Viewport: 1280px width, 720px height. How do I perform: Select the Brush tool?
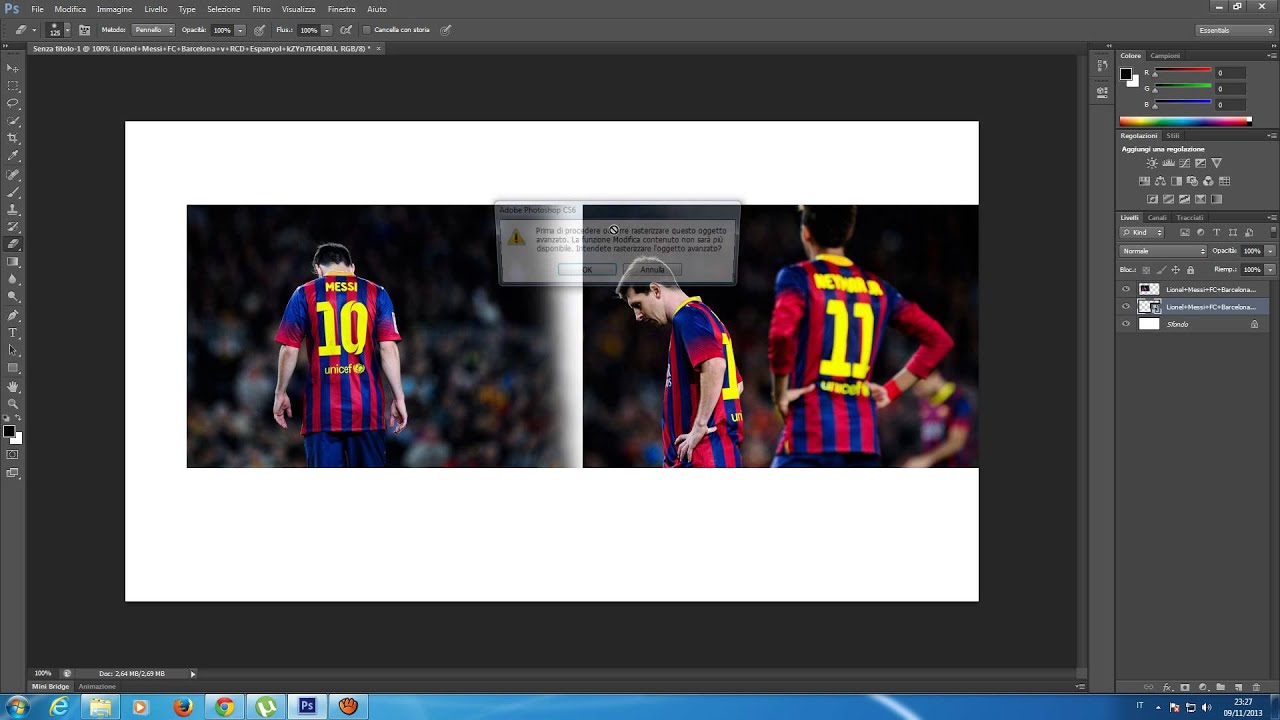tap(13, 192)
